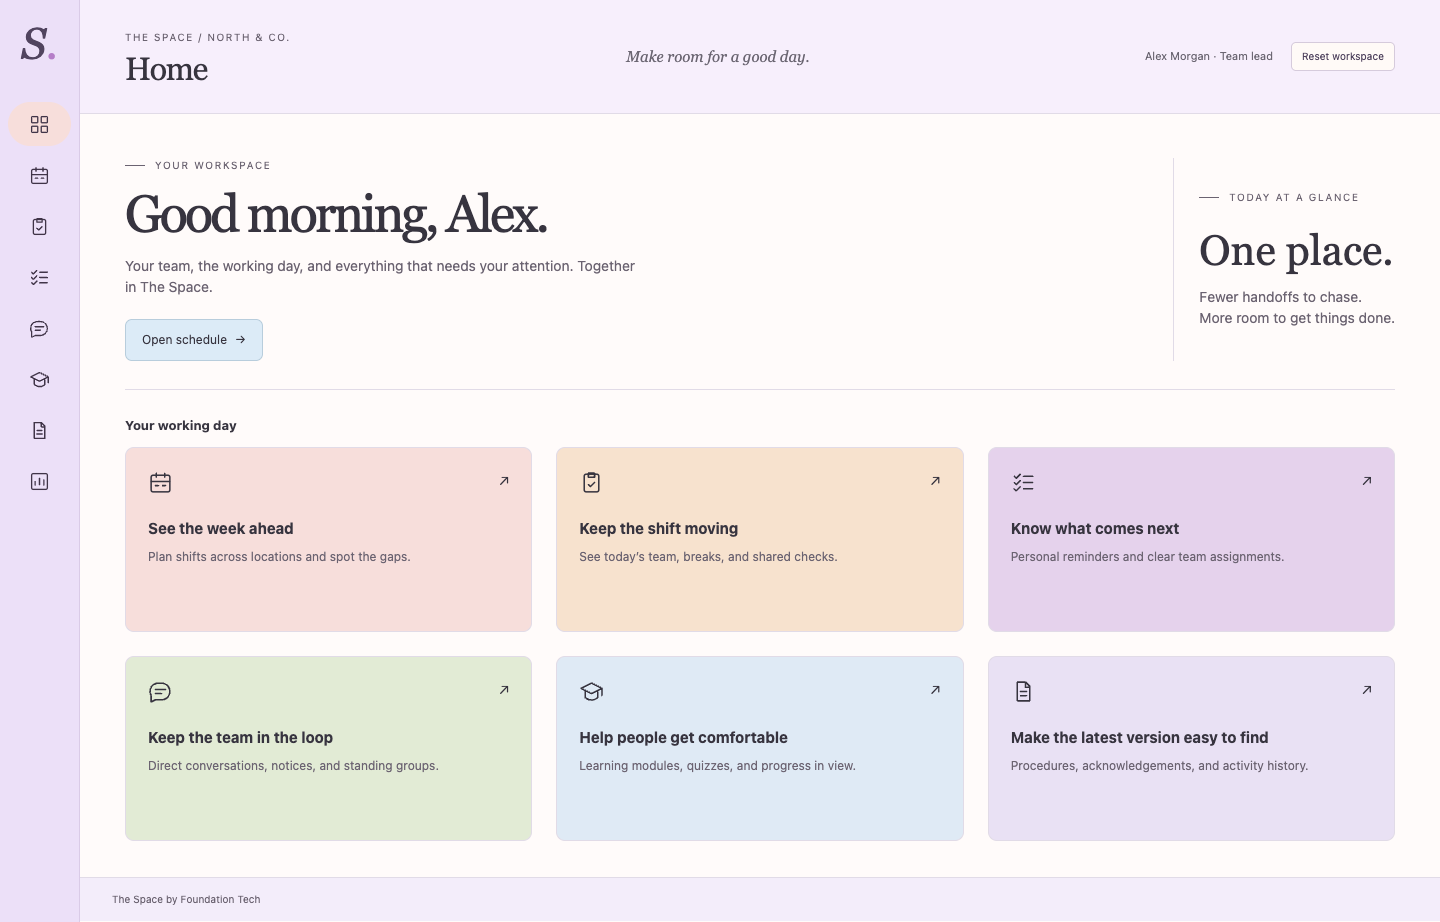Viewport: 1440px width, 922px height.
Task: Click the Home page heading
Action: tap(166, 69)
